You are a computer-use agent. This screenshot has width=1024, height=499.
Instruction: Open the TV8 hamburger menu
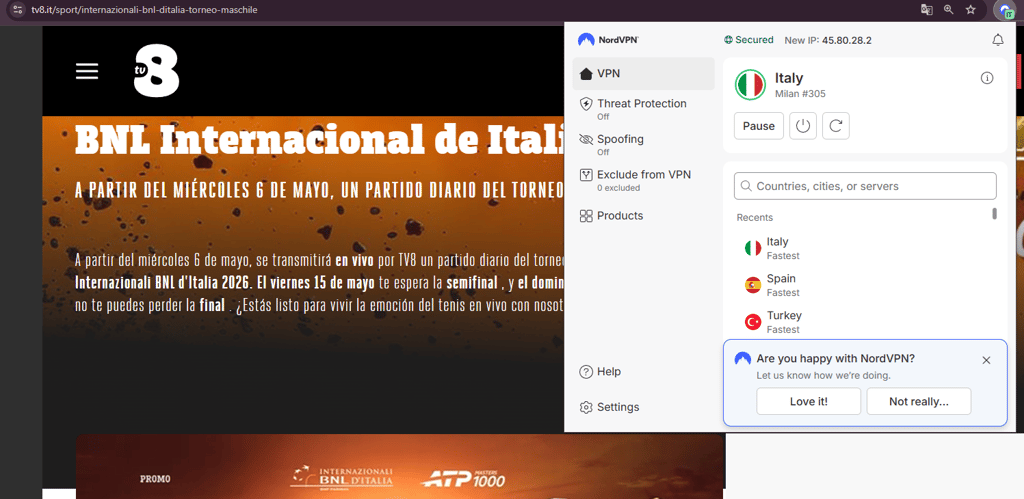pyautogui.click(x=87, y=71)
